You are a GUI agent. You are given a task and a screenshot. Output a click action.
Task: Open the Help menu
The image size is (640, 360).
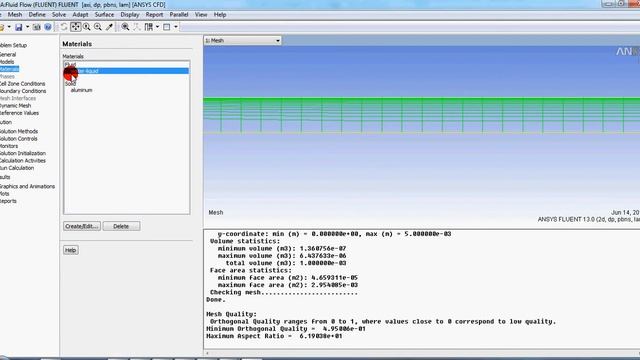pyautogui.click(x=220, y=15)
